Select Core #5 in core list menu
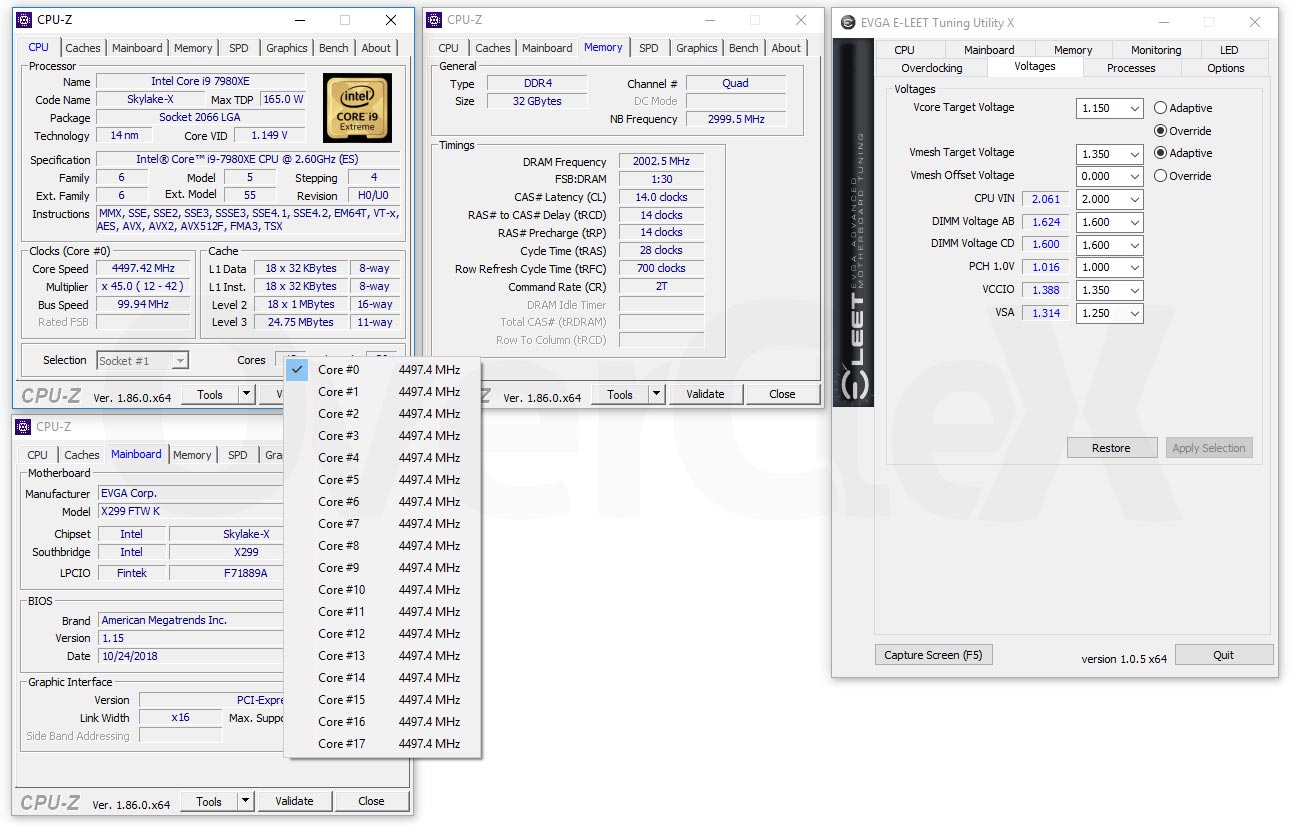The image size is (1292, 825). coord(383,480)
